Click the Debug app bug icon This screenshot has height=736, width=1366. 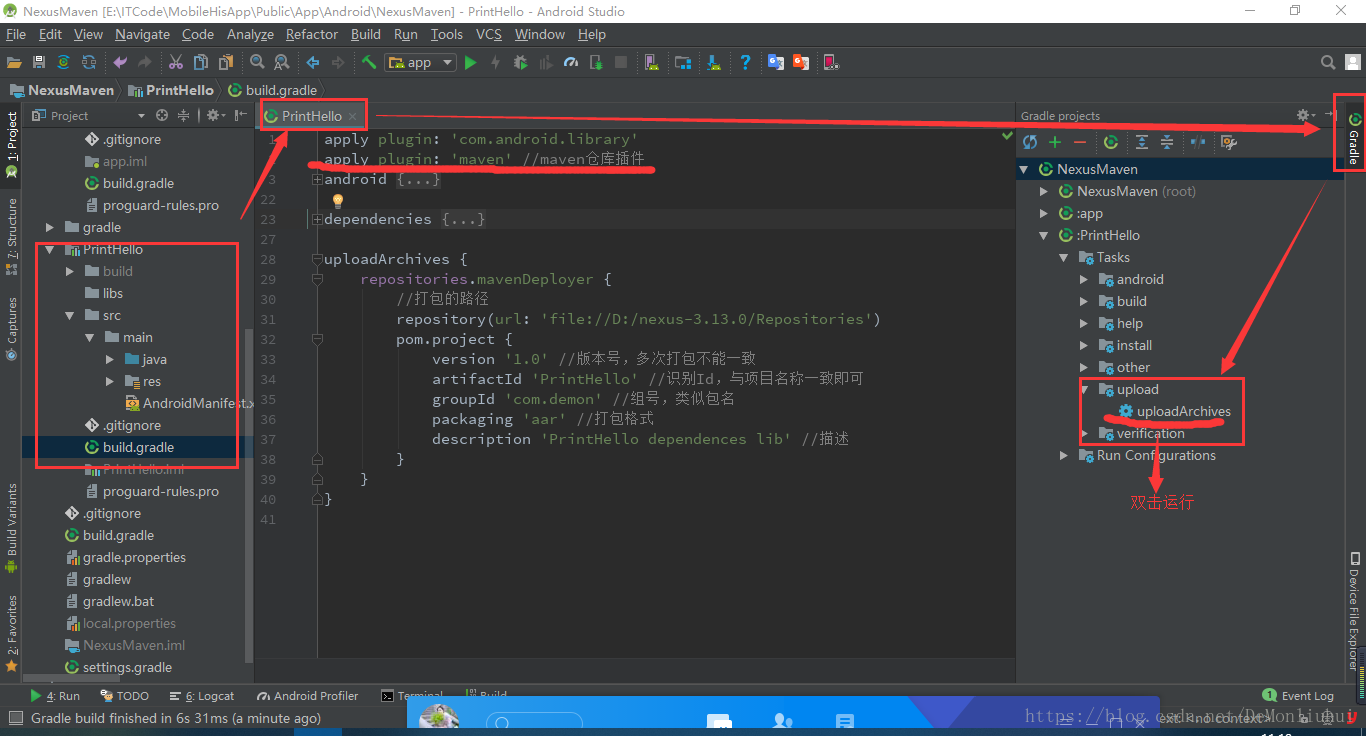520,62
